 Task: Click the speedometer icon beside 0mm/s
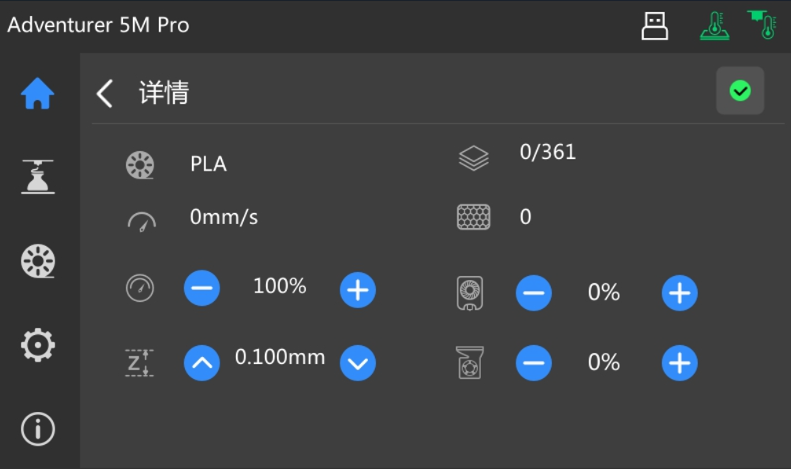[x=142, y=222]
